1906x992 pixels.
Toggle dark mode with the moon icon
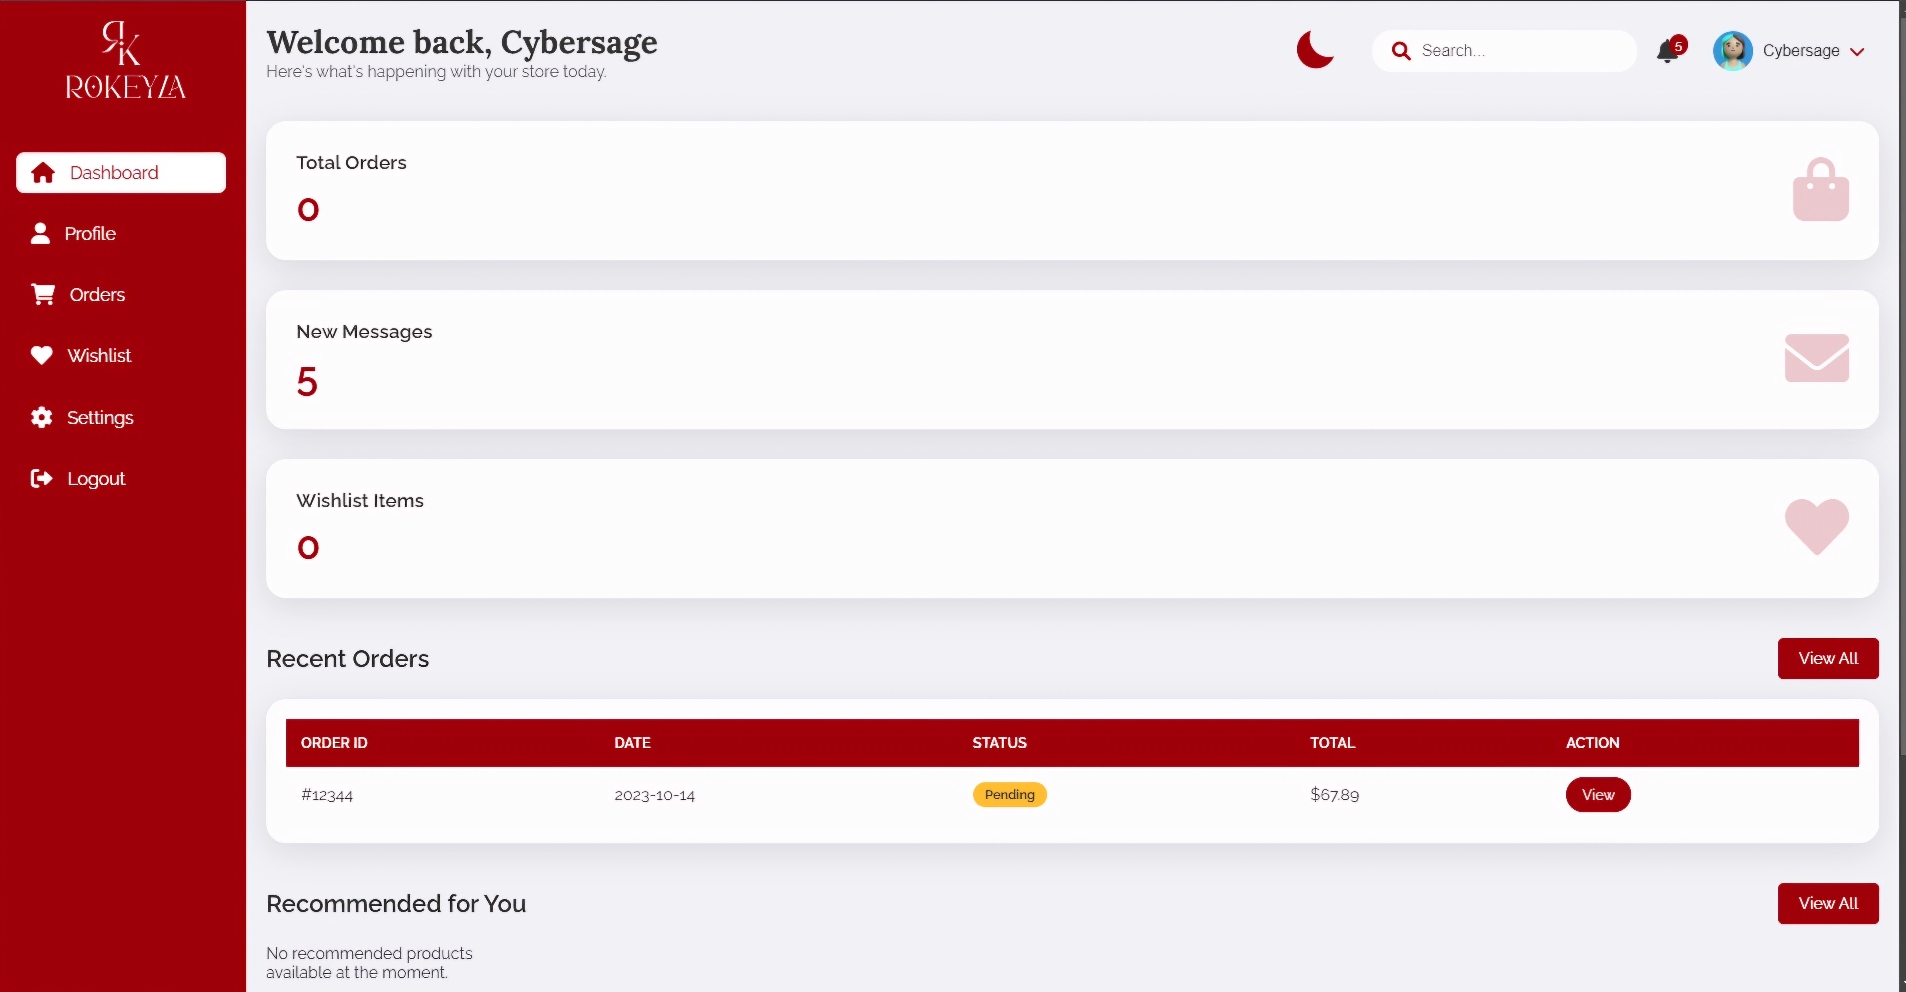[x=1315, y=50]
